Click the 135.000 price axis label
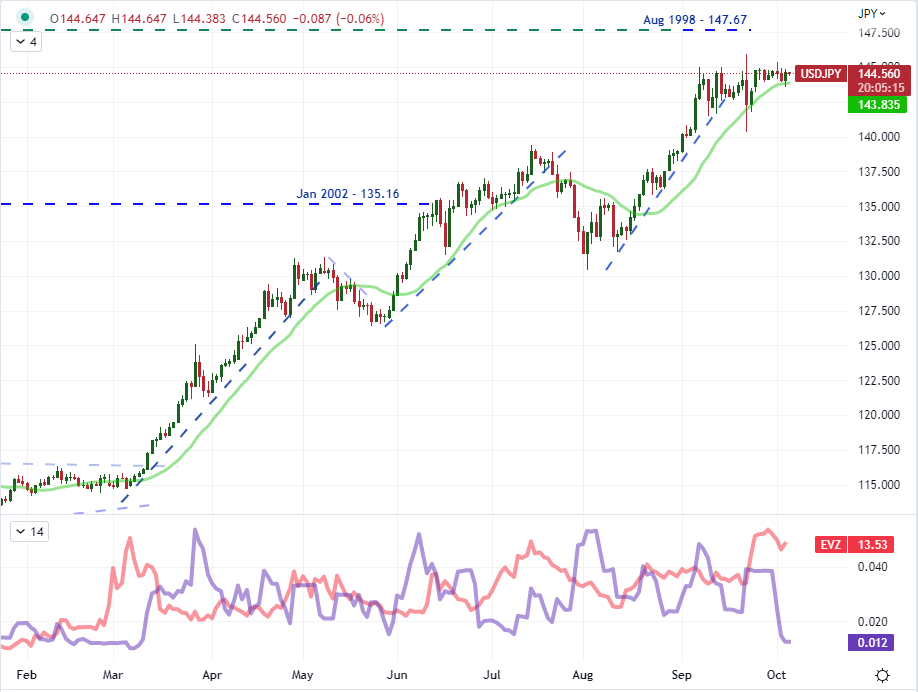Viewport: 918px width, 692px height. (x=879, y=206)
